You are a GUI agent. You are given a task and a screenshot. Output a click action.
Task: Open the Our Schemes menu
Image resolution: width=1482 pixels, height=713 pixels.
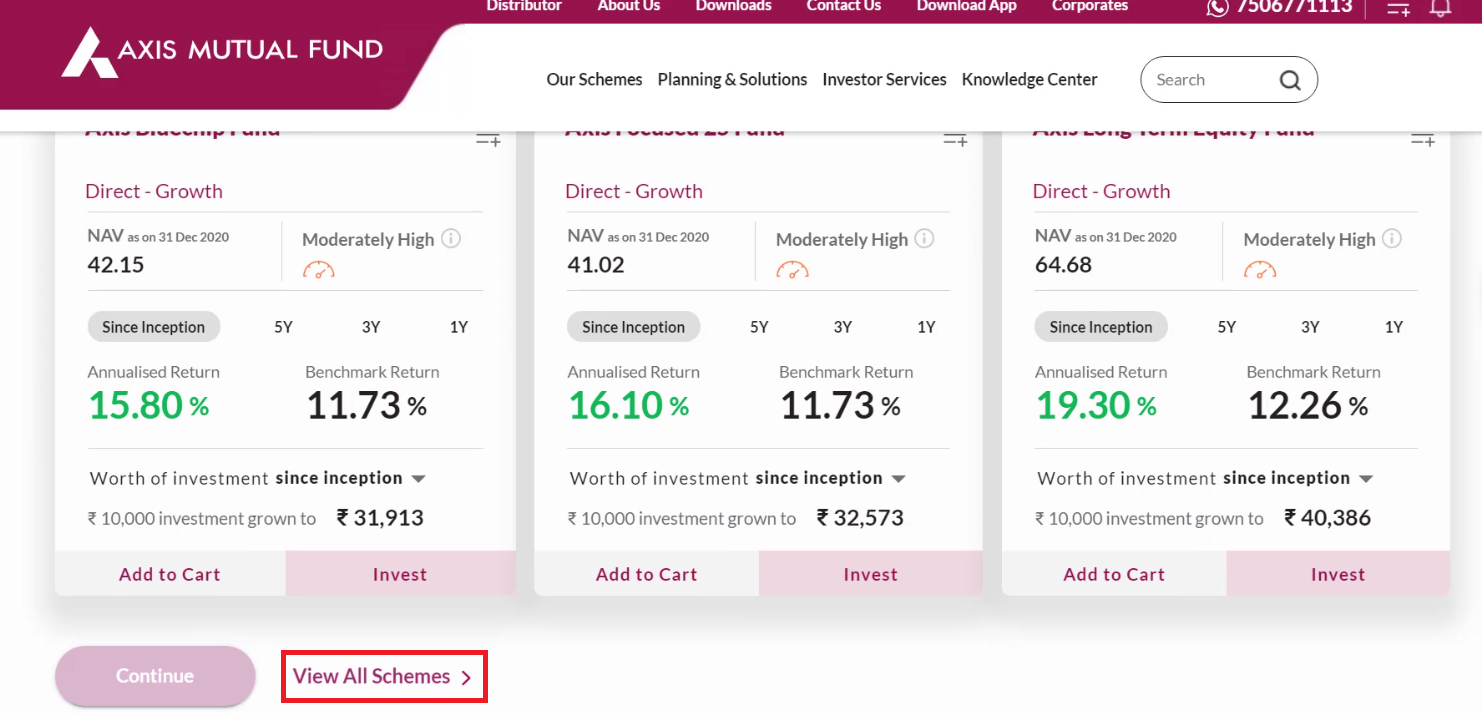click(594, 79)
